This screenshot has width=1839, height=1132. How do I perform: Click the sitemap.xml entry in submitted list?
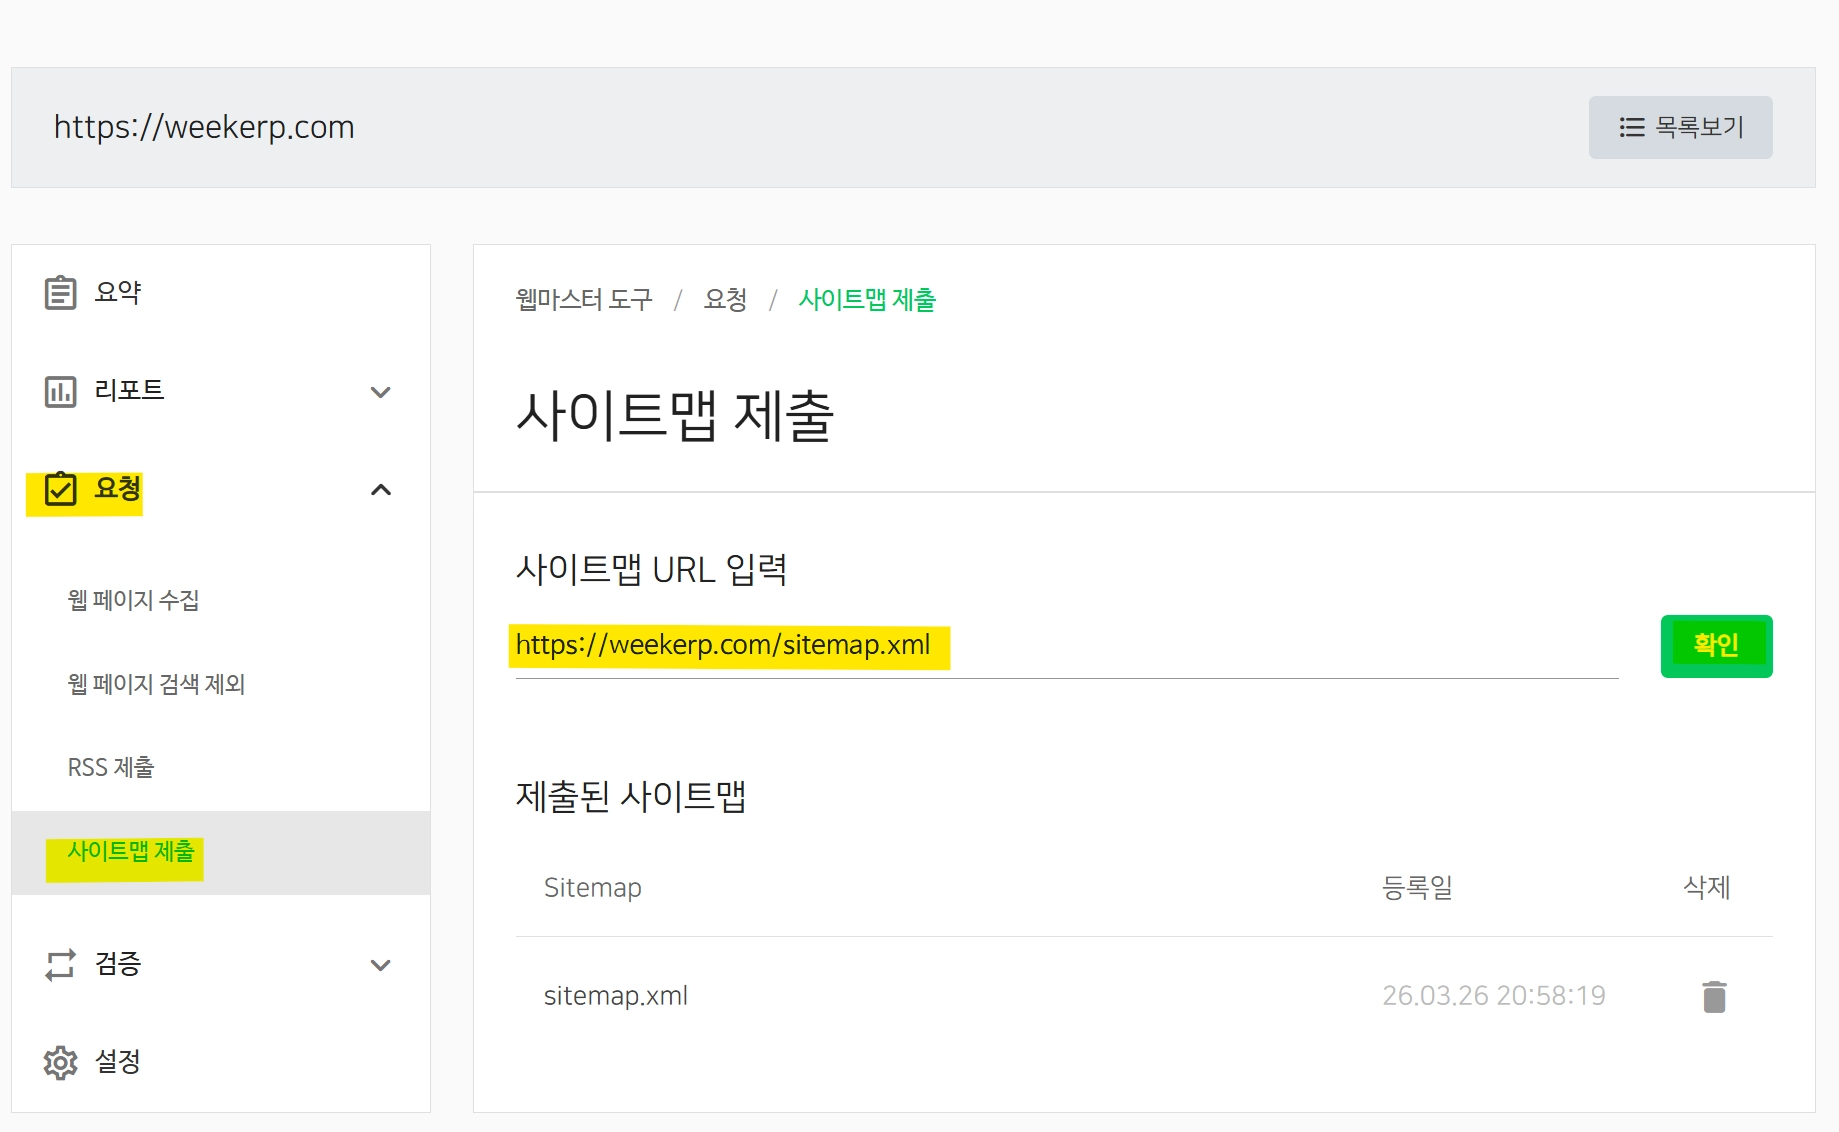point(615,995)
